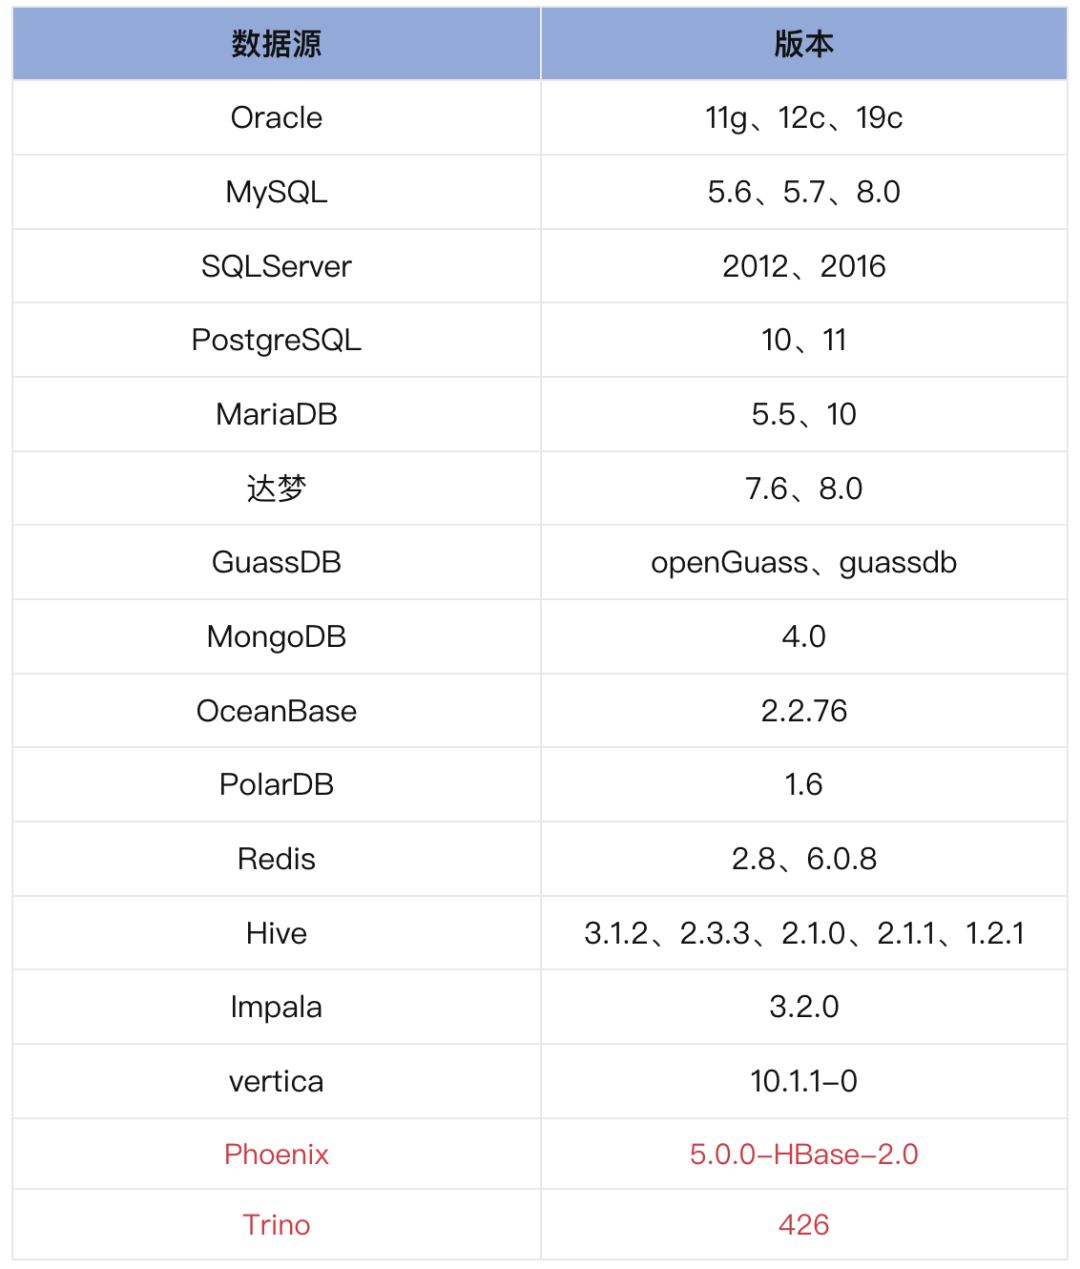This screenshot has width=1080, height=1269.
Task: Select the SQLServer cell
Action: tap(276, 266)
